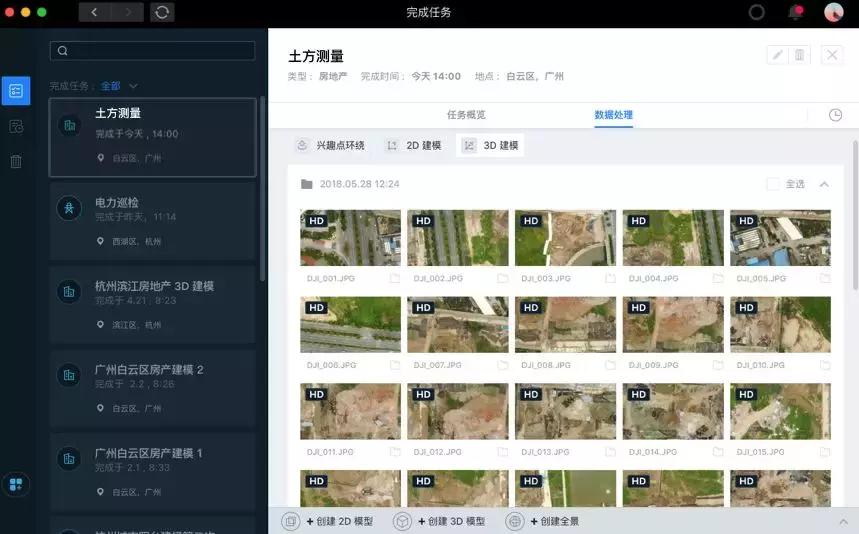Open the history clock icon
Screen dimensions: 859x534
click(835, 115)
